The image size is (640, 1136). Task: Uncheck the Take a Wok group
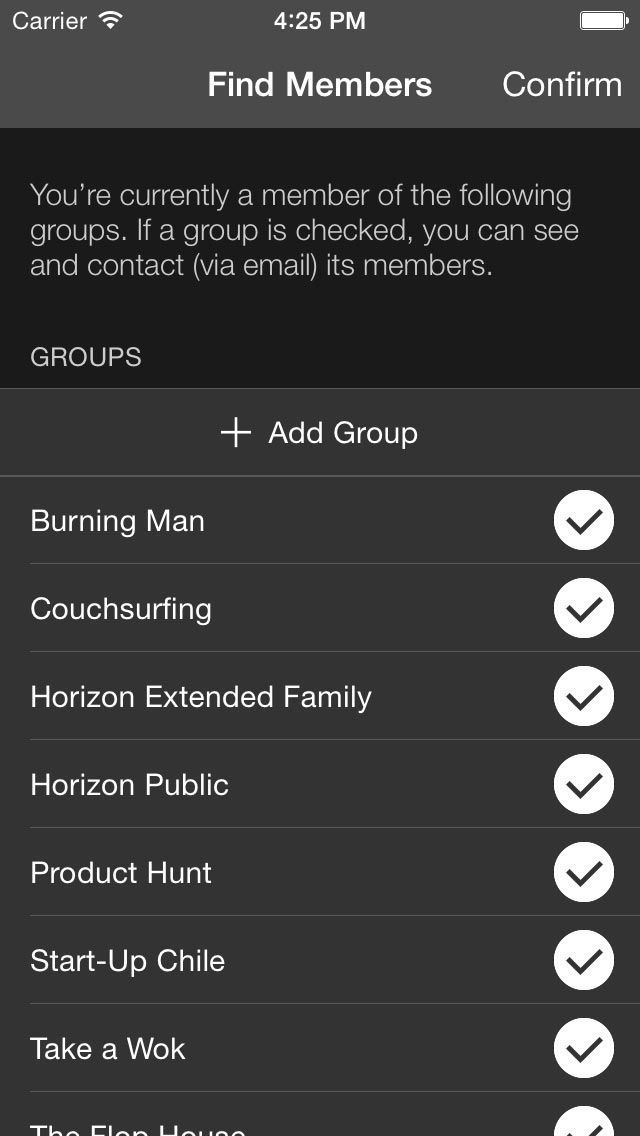[583, 1048]
